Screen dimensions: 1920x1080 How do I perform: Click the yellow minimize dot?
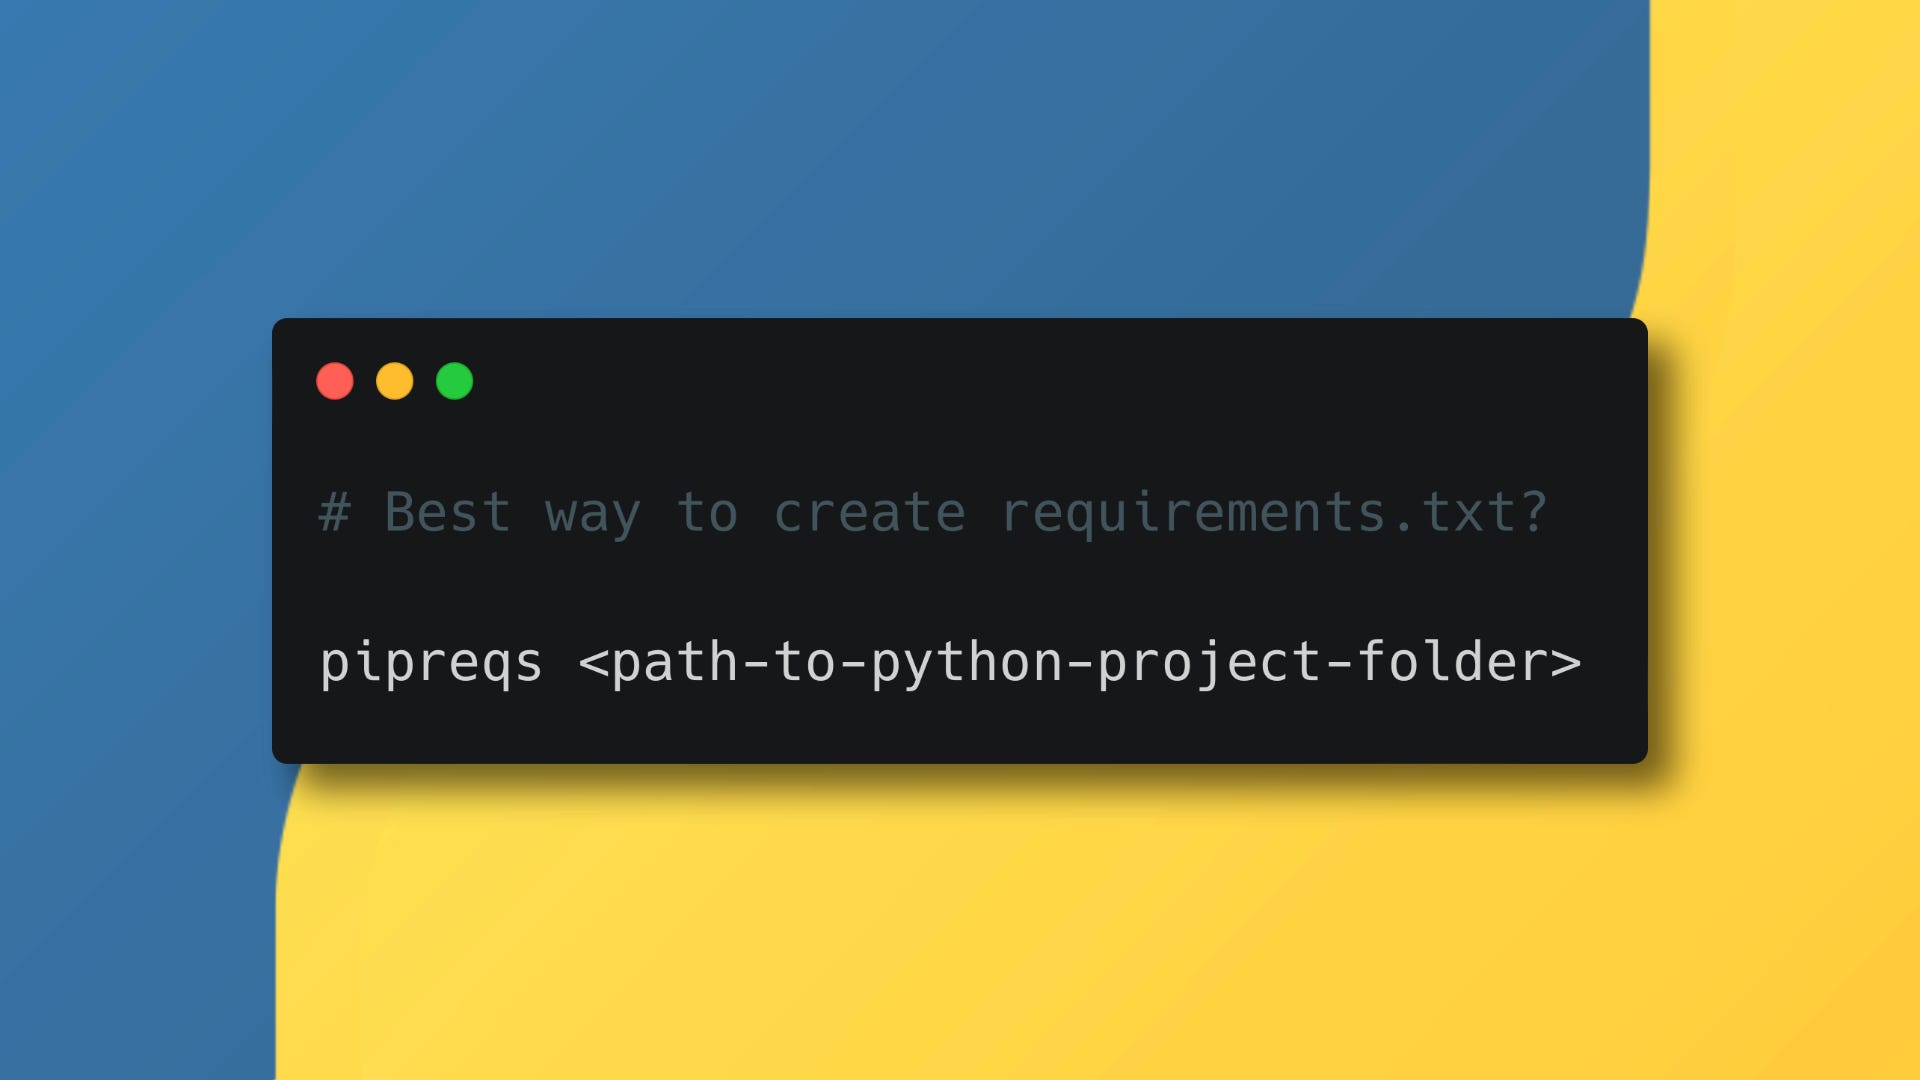pyautogui.click(x=395, y=381)
